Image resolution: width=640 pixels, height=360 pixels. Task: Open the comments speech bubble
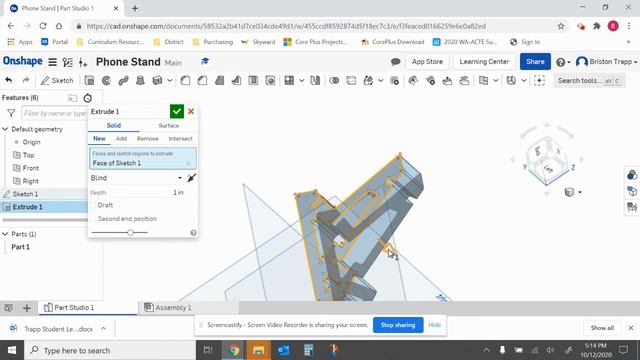(x=395, y=62)
